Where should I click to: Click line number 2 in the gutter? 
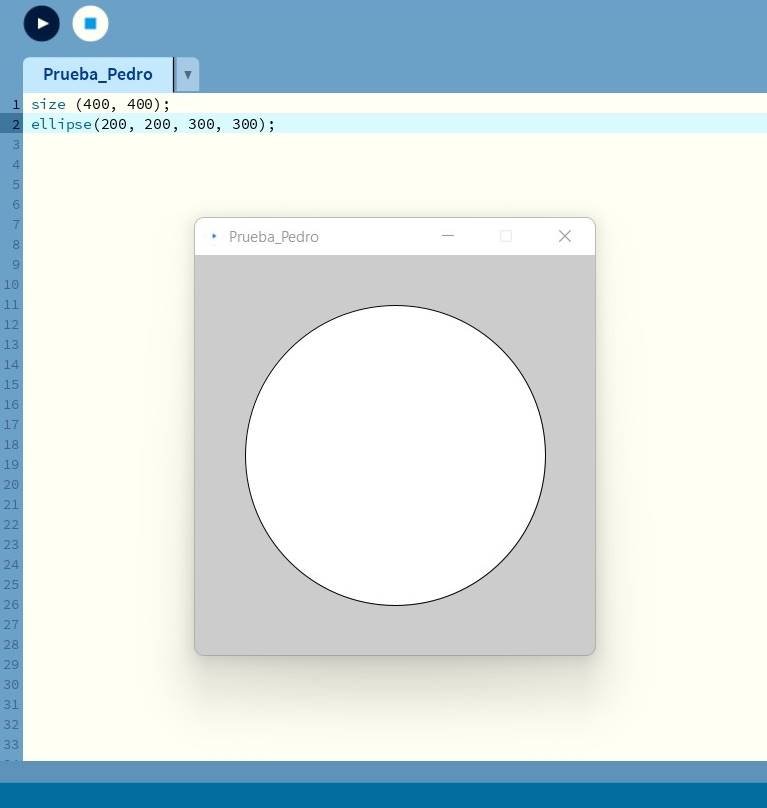pos(16,124)
